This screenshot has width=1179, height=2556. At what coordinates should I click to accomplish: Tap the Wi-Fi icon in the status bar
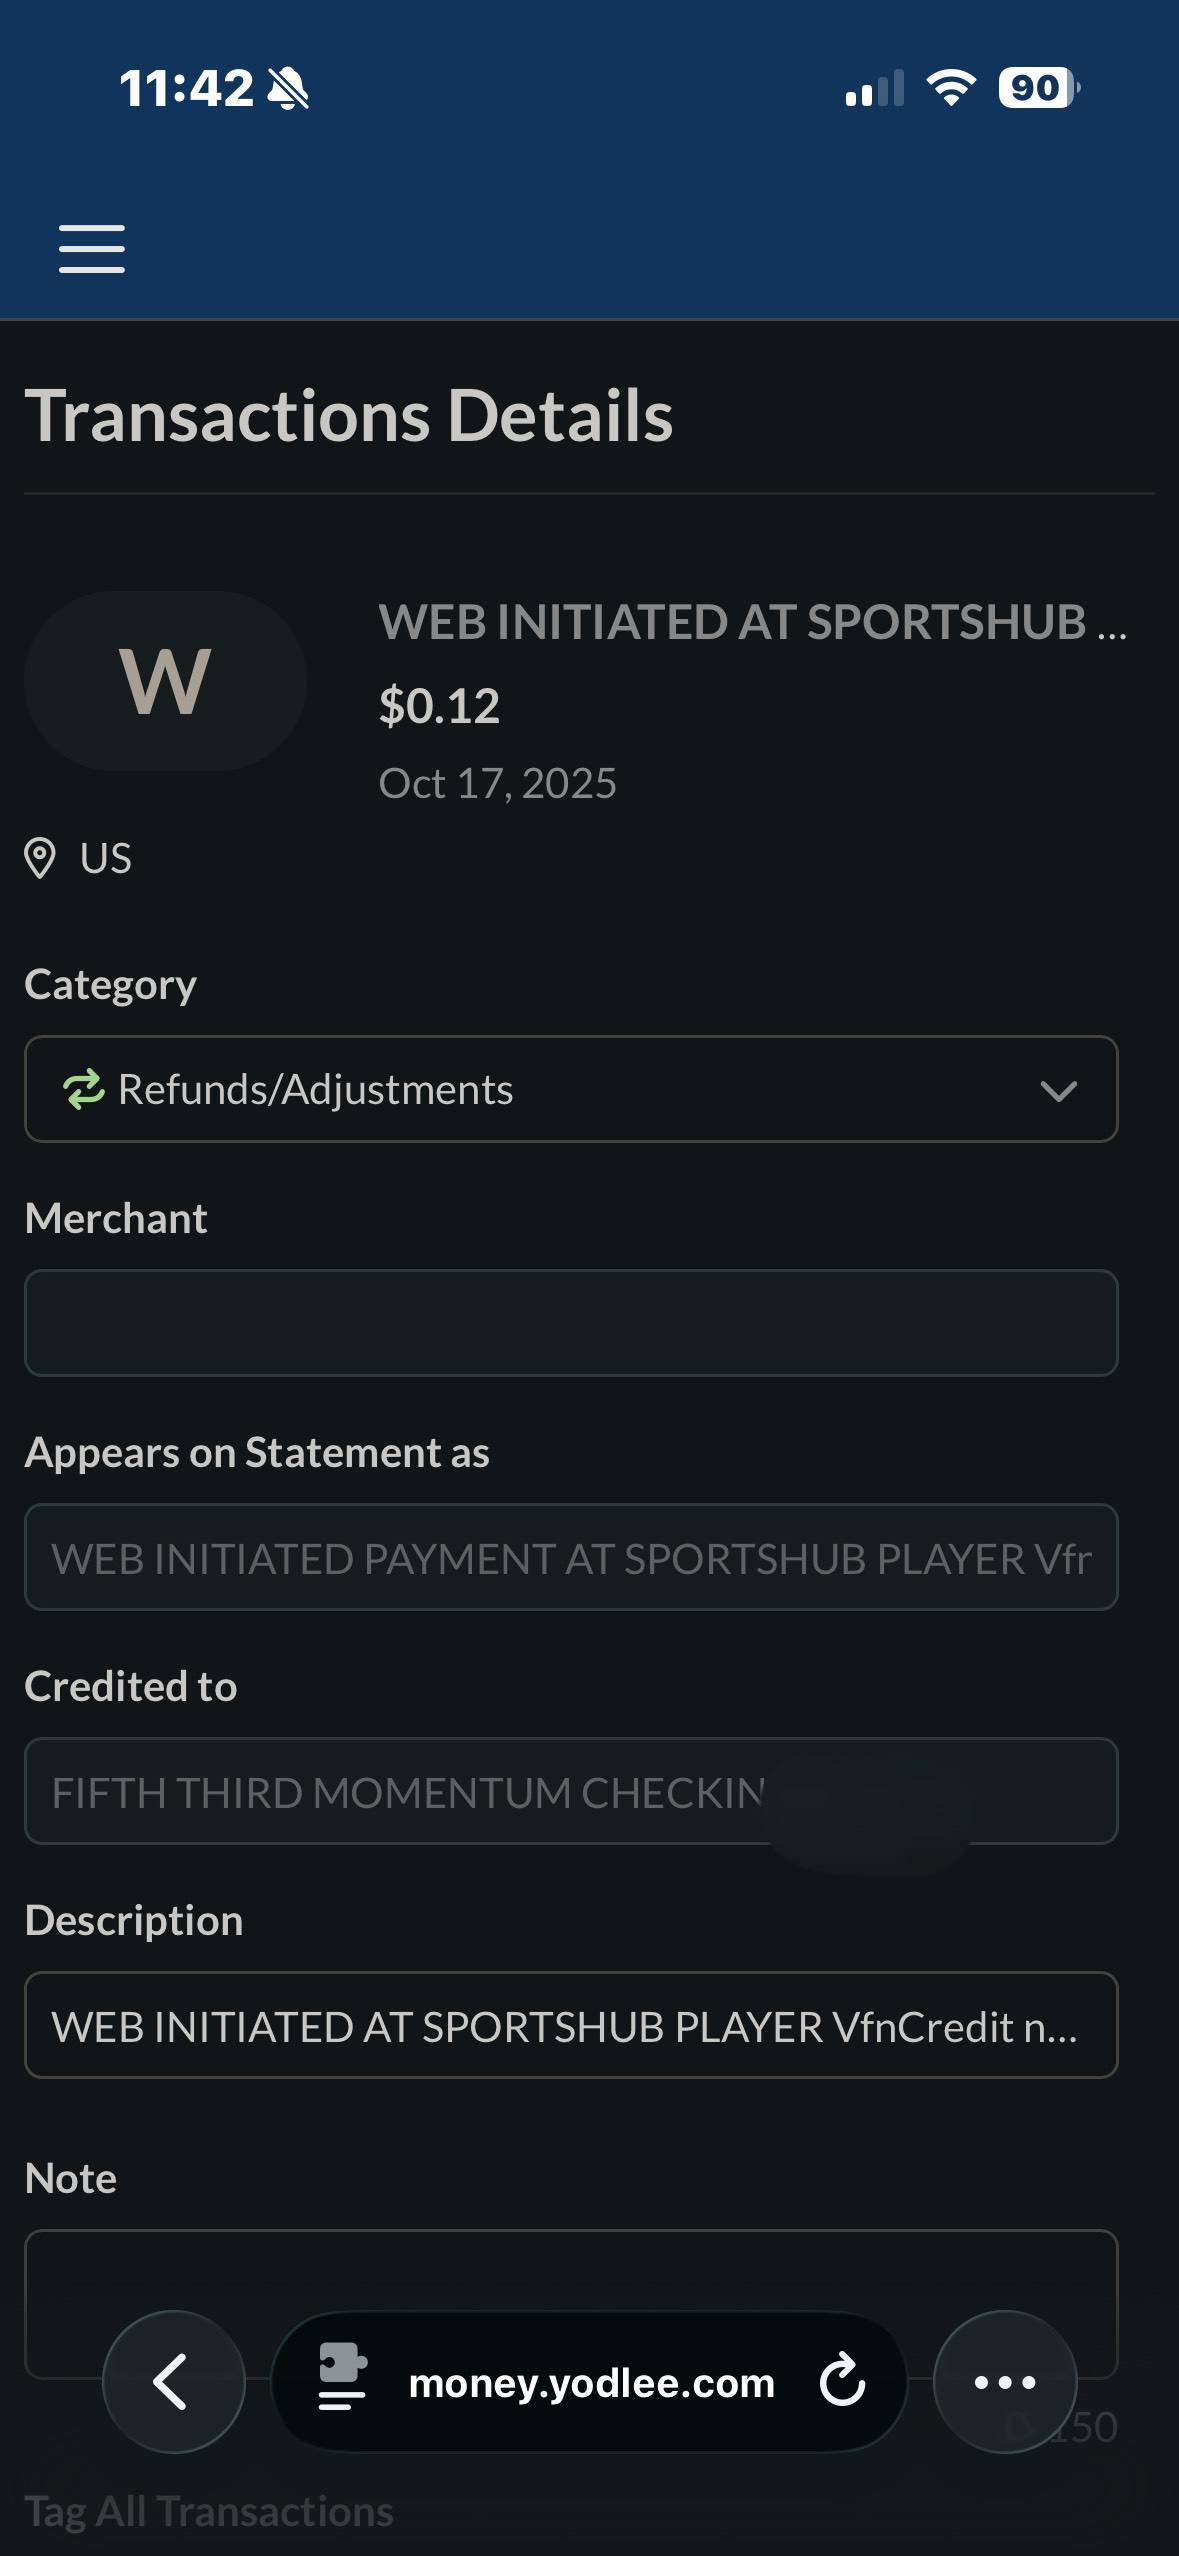click(951, 88)
